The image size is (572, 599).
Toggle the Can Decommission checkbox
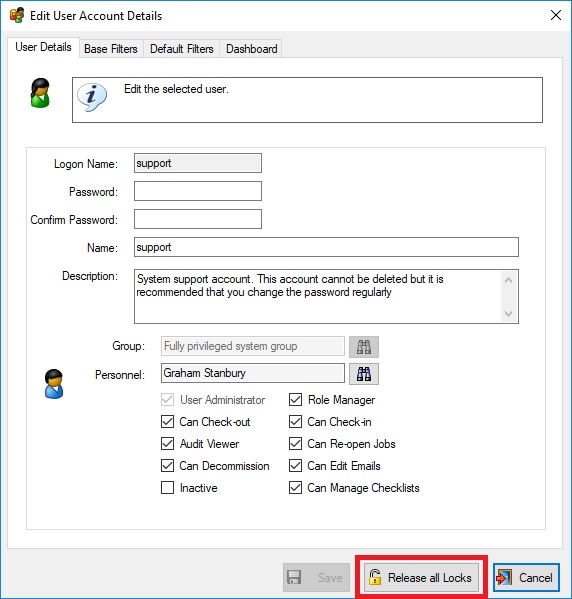click(167, 466)
